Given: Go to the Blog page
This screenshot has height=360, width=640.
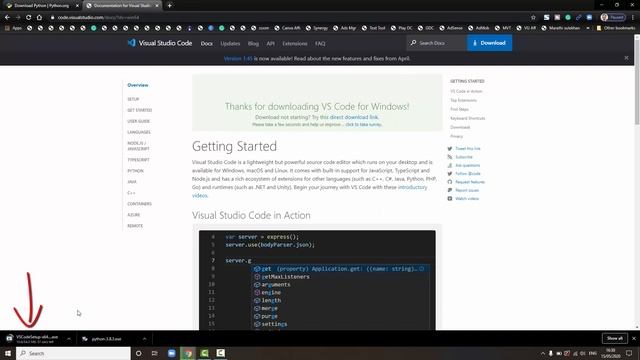Looking at the screenshot, I should click(x=253, y=43).
